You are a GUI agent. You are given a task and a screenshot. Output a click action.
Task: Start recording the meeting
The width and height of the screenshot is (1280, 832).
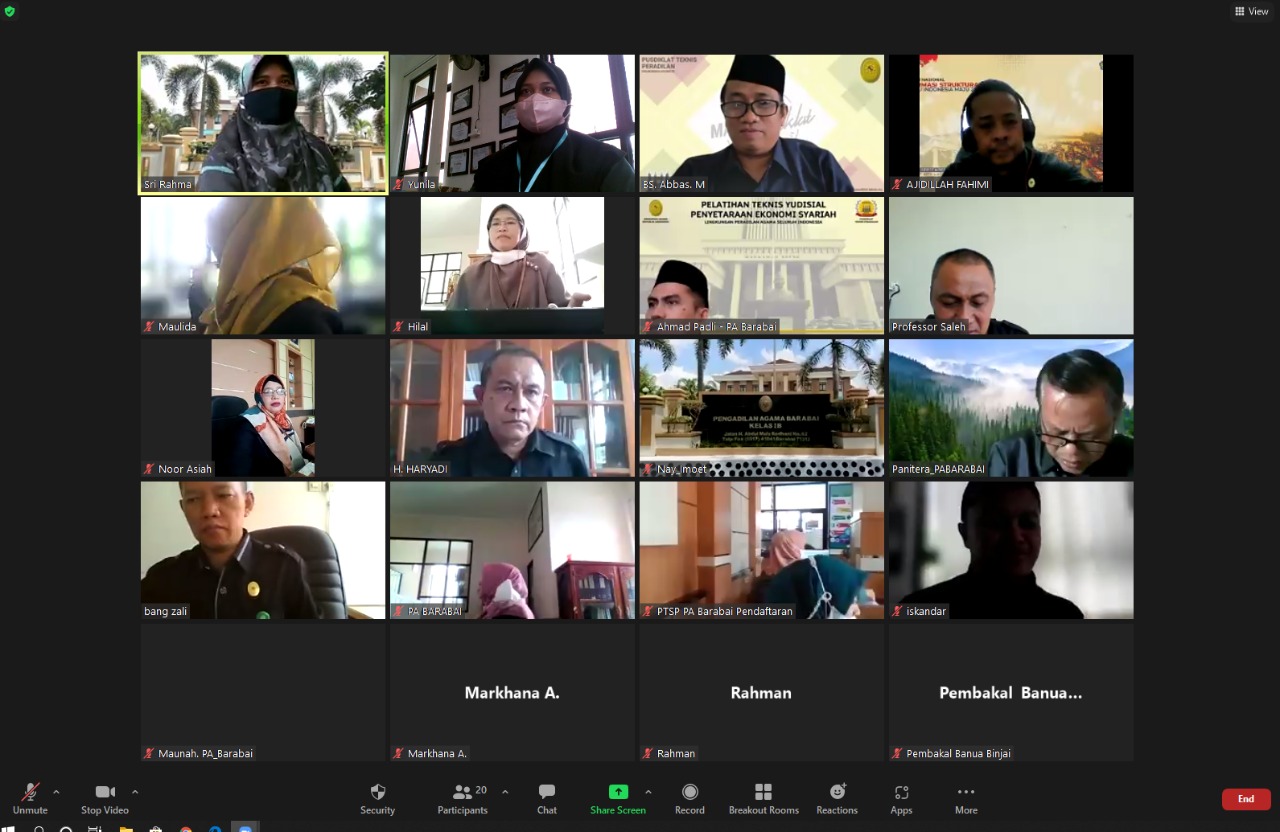click(689, 797)
